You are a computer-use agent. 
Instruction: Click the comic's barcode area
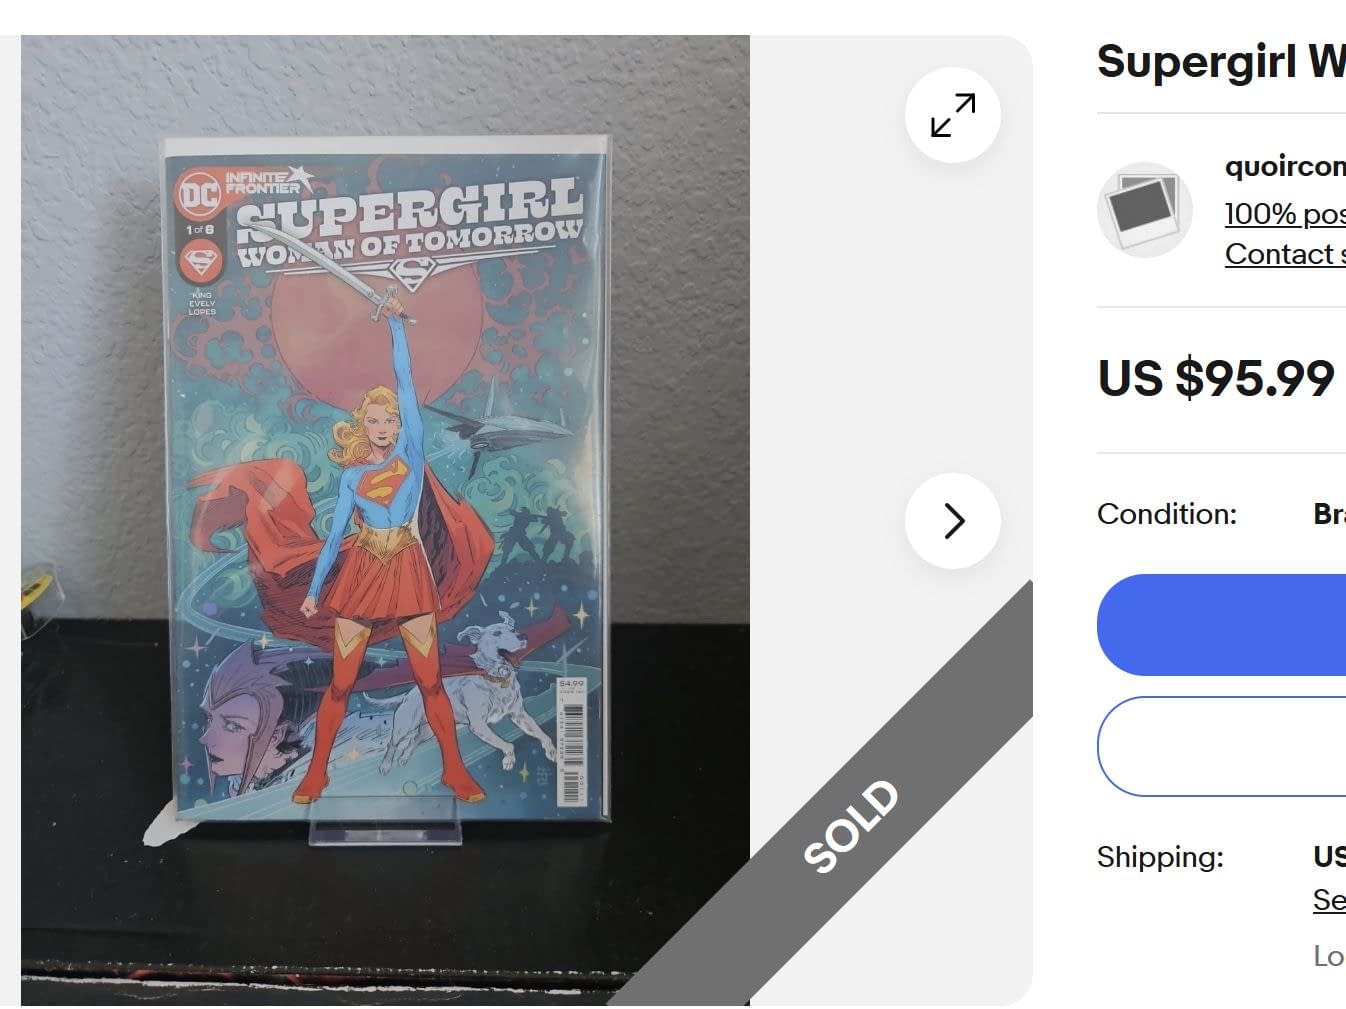tap(571, 740)
